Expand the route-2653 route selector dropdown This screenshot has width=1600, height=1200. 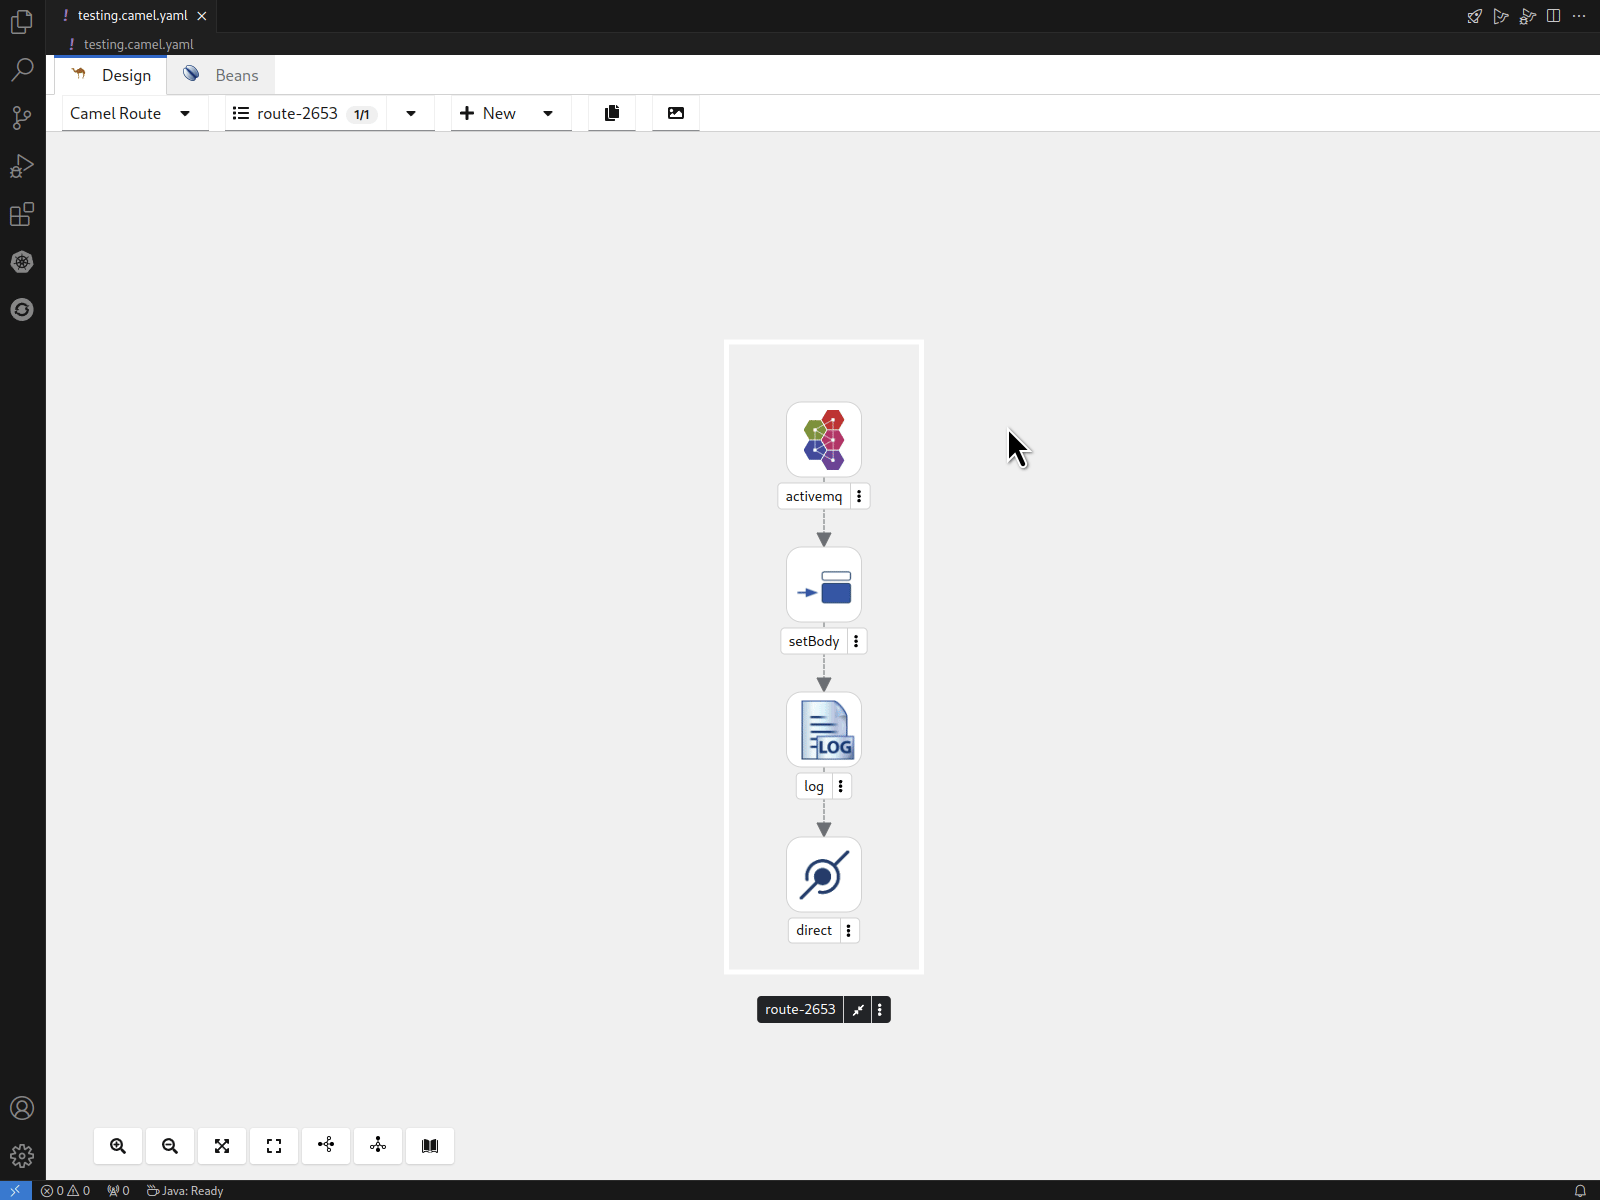[x=411, y=113]
